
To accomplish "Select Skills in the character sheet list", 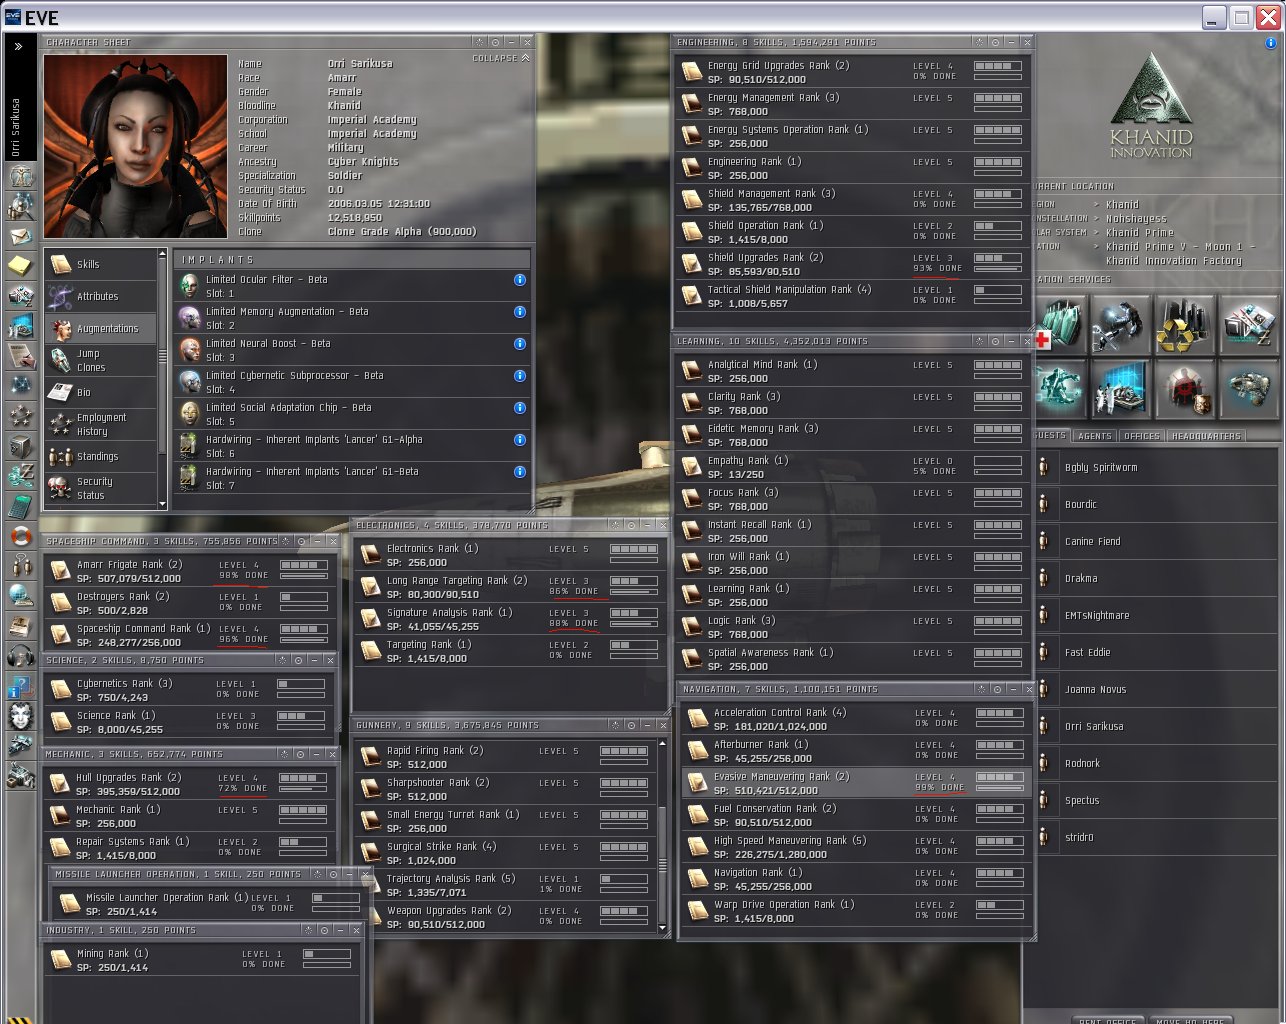I will pyautogui.click(x=101, y=264).
